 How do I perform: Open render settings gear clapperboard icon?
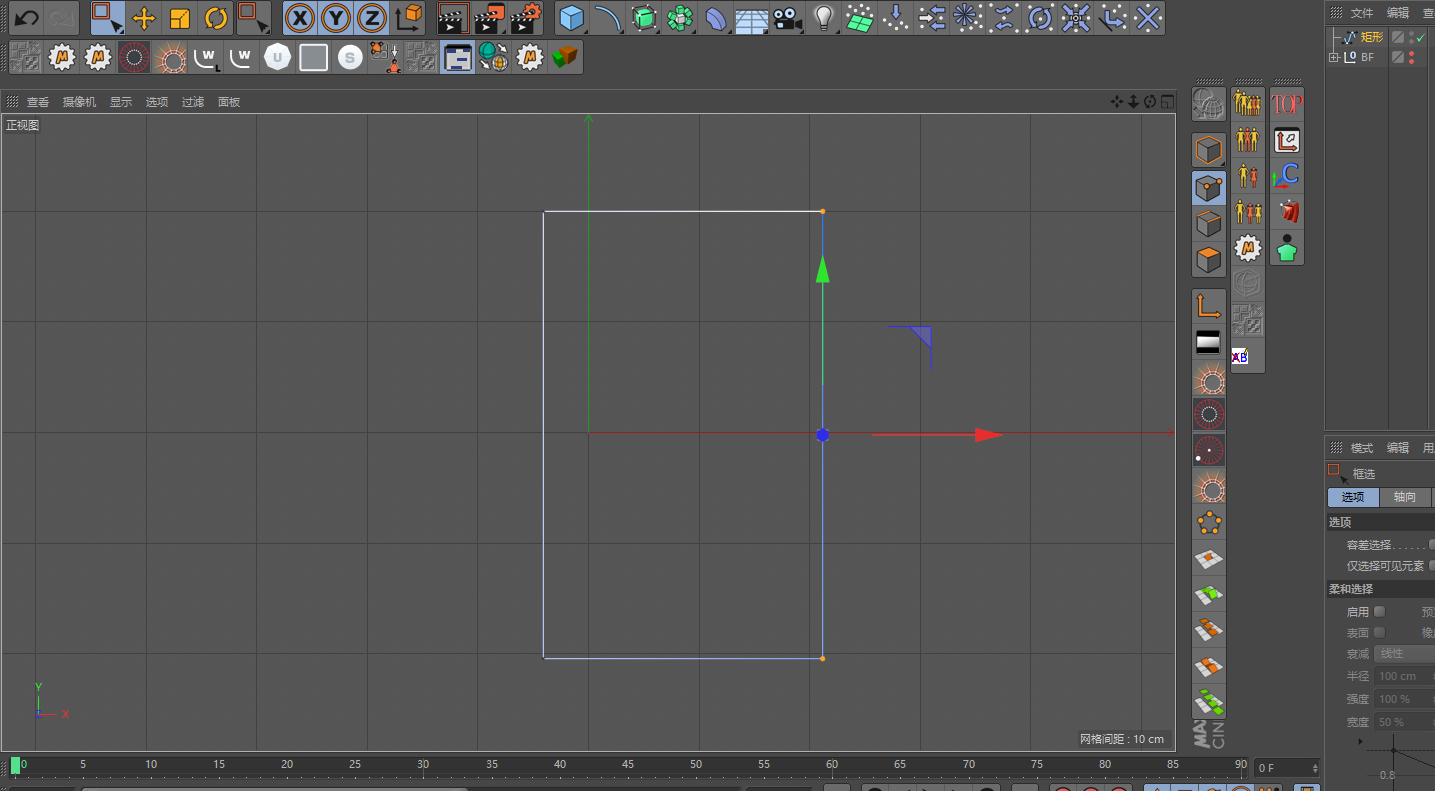point(526,18)
